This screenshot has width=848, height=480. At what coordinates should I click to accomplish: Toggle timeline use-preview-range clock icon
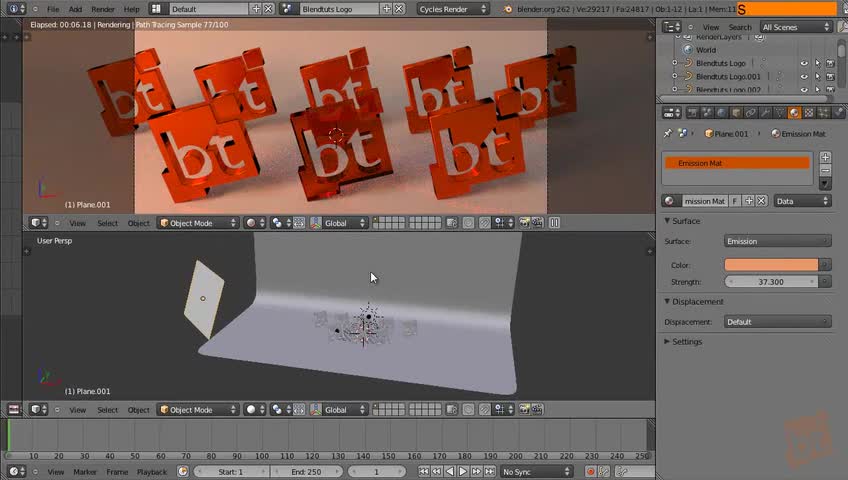[x=183, y=471]
